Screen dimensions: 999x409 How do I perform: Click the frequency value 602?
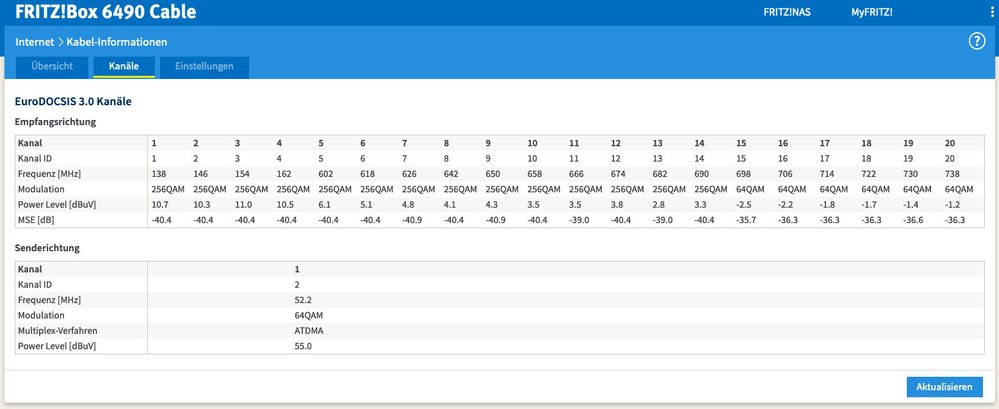click(x=325, y=174)
